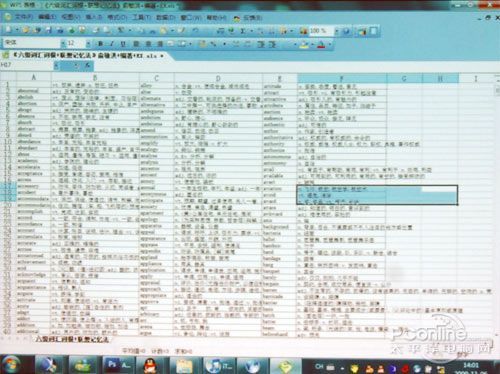
Task: Open the 视图(V) View menu
Action: 70,17
